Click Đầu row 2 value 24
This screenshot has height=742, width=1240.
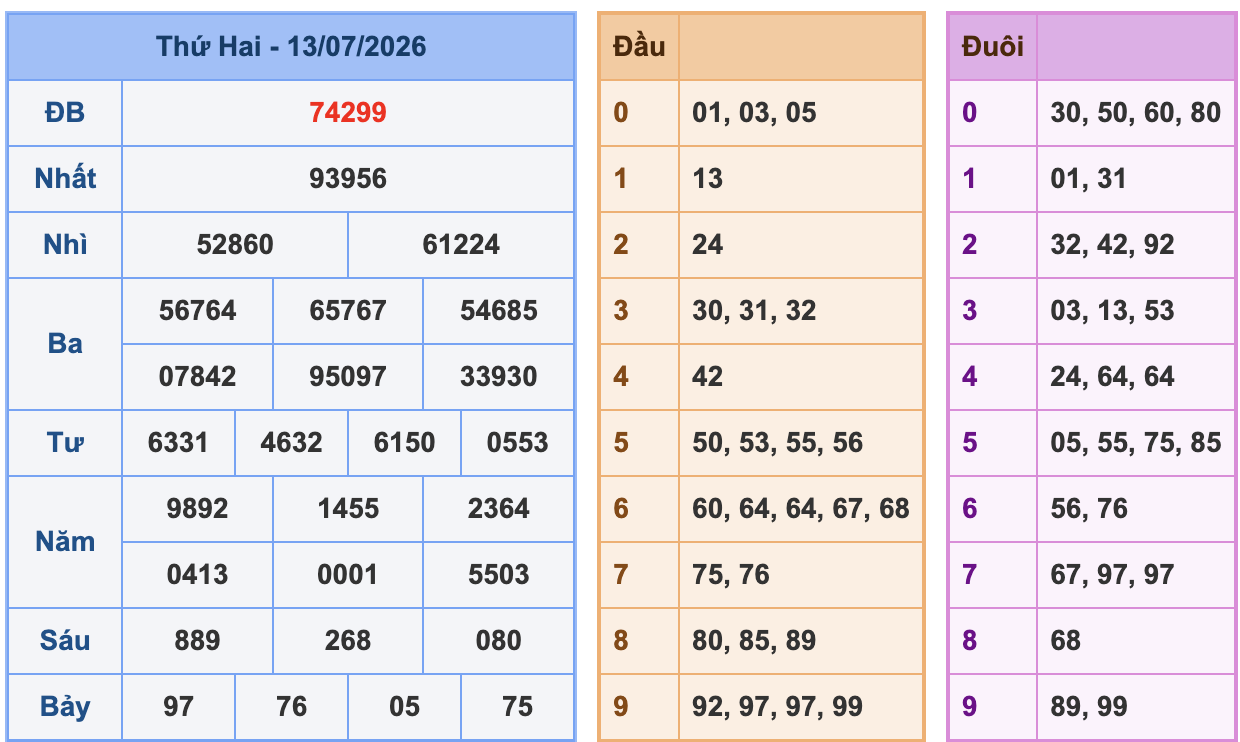(707, 245)
